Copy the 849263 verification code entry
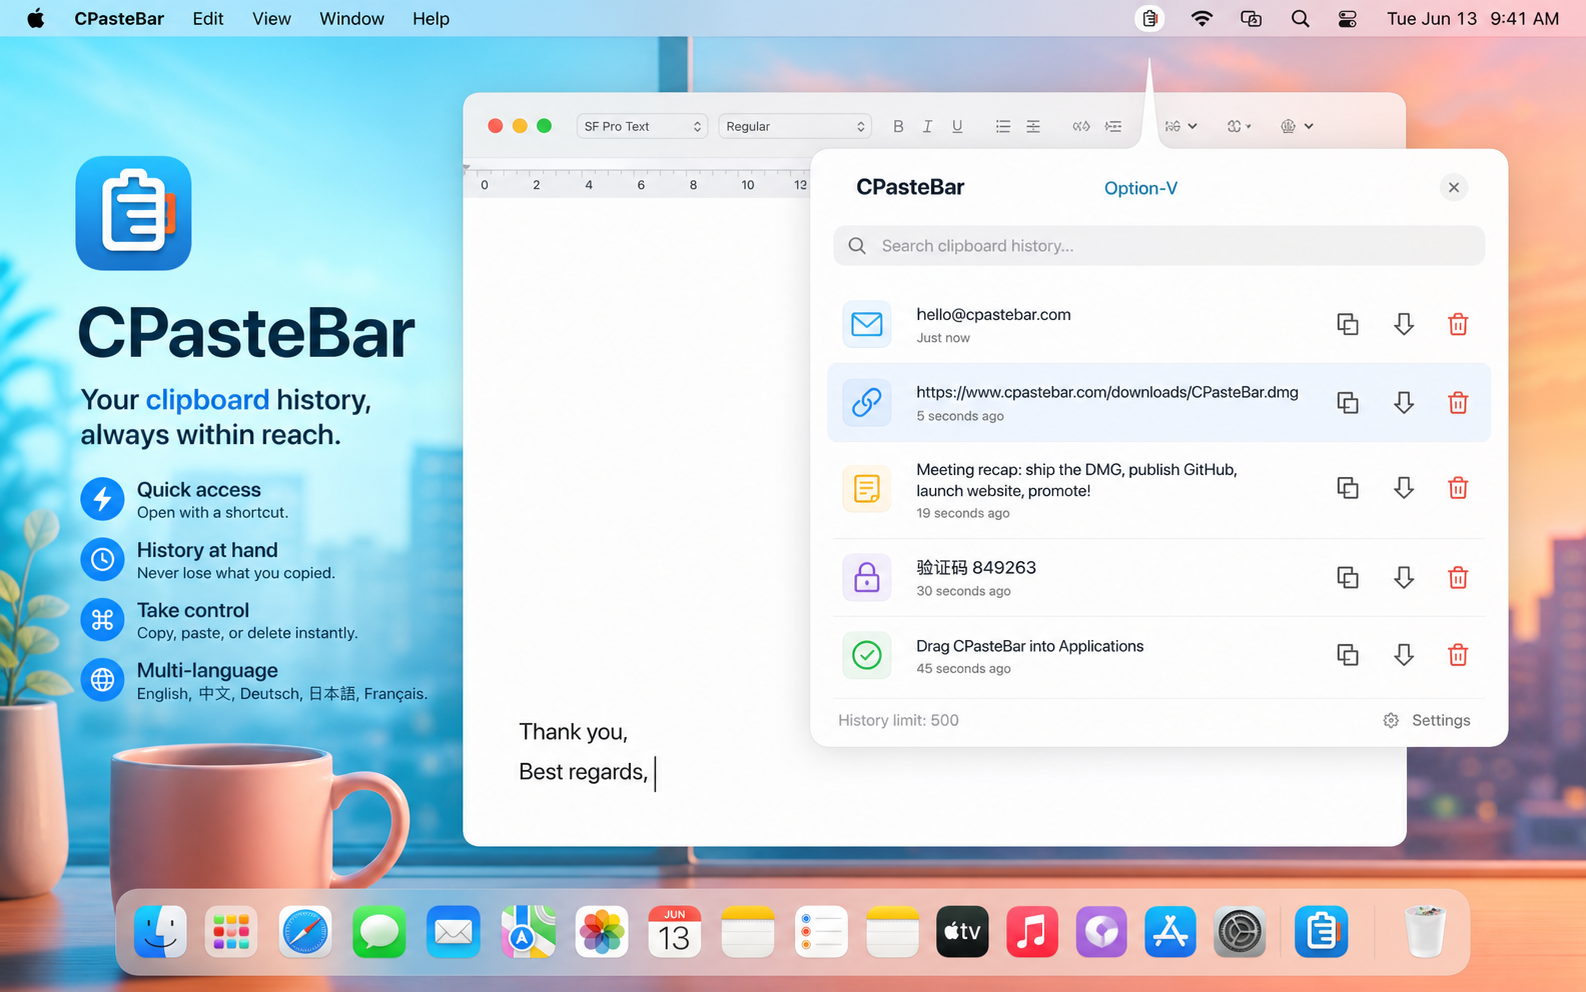This screenshot has width=1586, height=992. pos(1348,577)
